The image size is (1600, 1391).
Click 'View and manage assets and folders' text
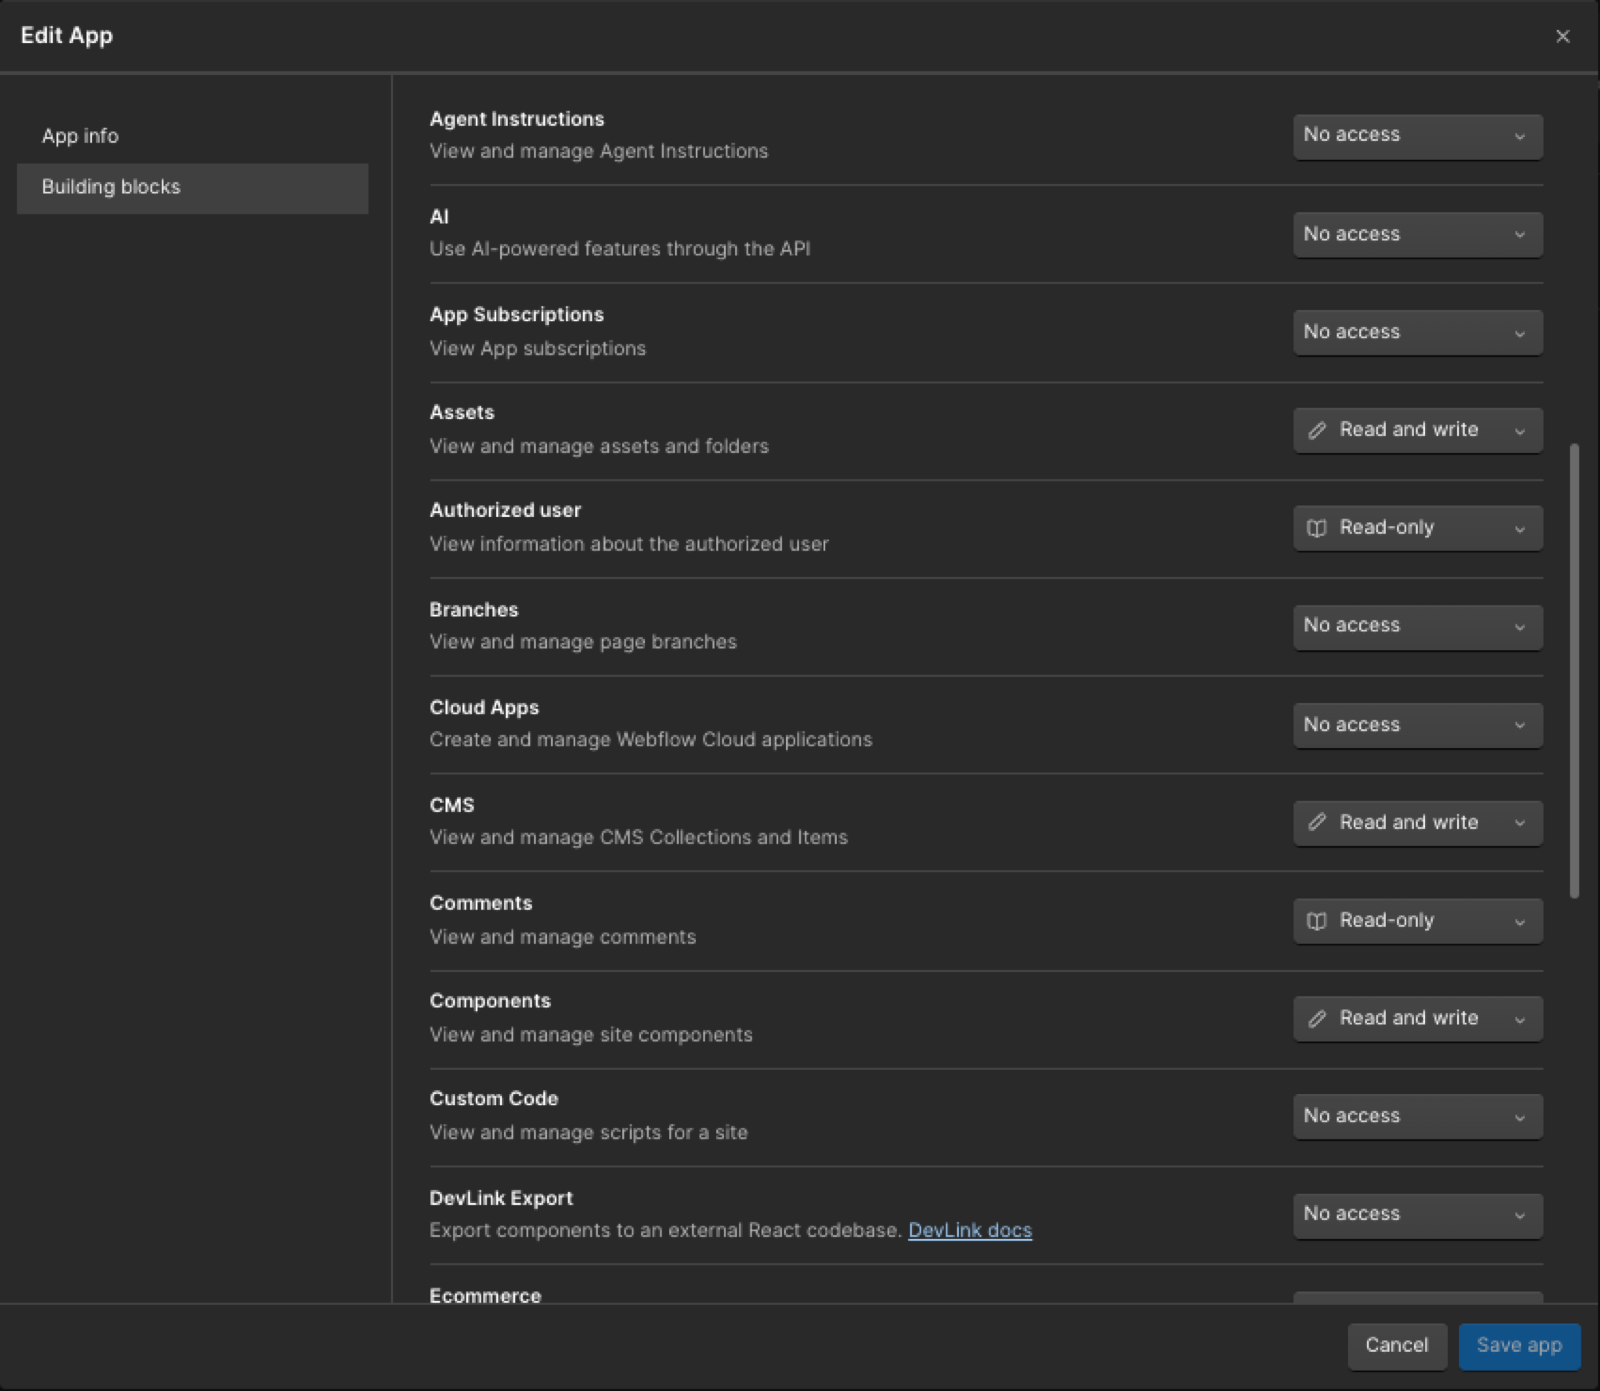point(598,446)
